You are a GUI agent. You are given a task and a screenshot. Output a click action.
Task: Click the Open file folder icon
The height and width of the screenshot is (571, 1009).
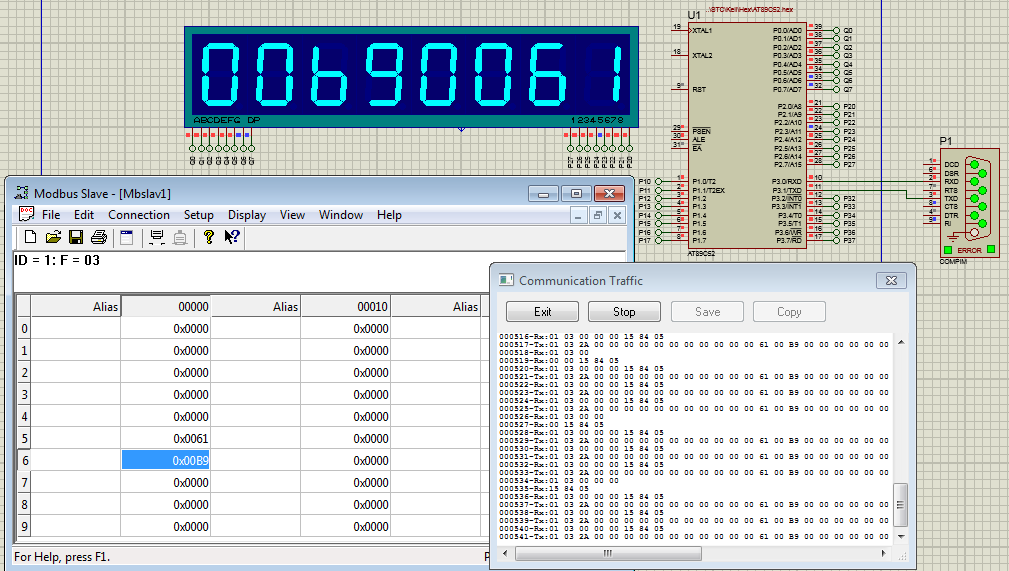click(x=53, y=237)
